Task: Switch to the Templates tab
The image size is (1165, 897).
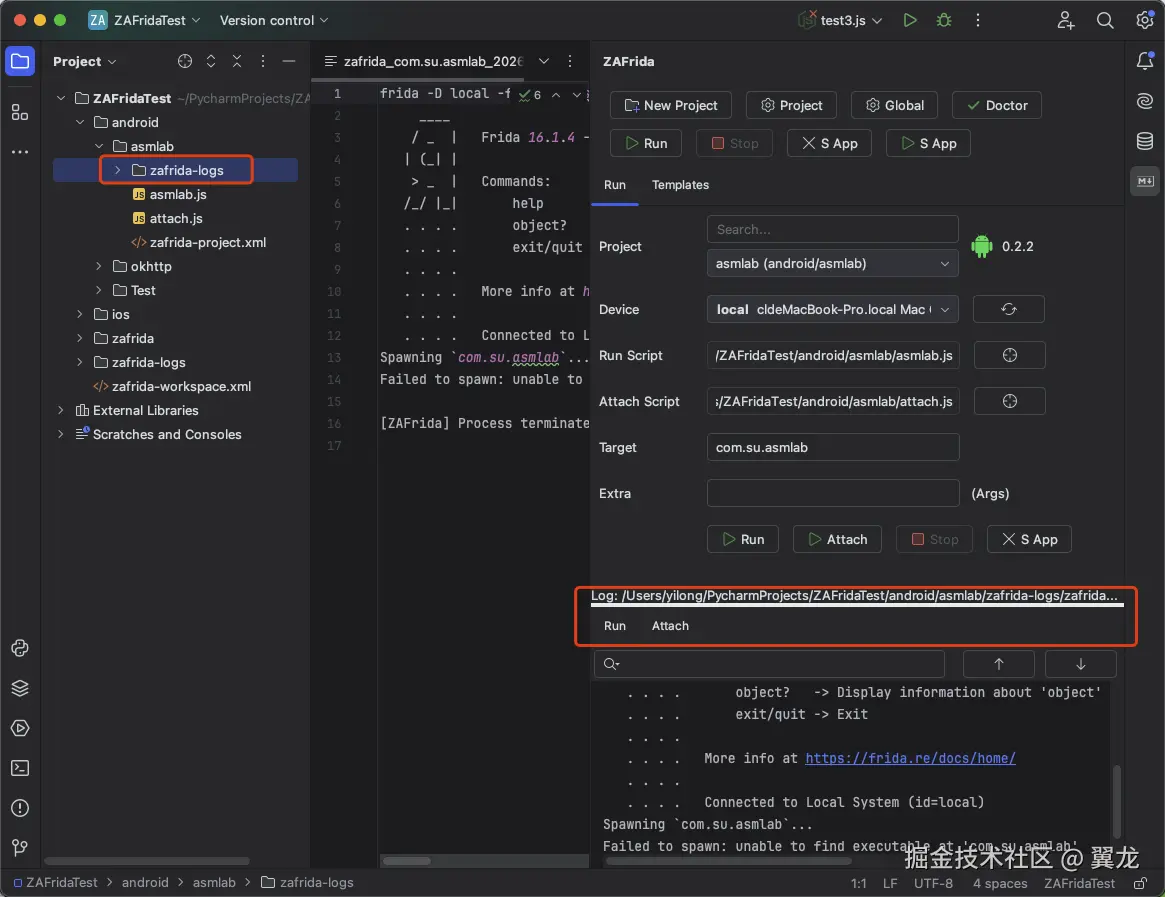Action: (x=680, y=185)
